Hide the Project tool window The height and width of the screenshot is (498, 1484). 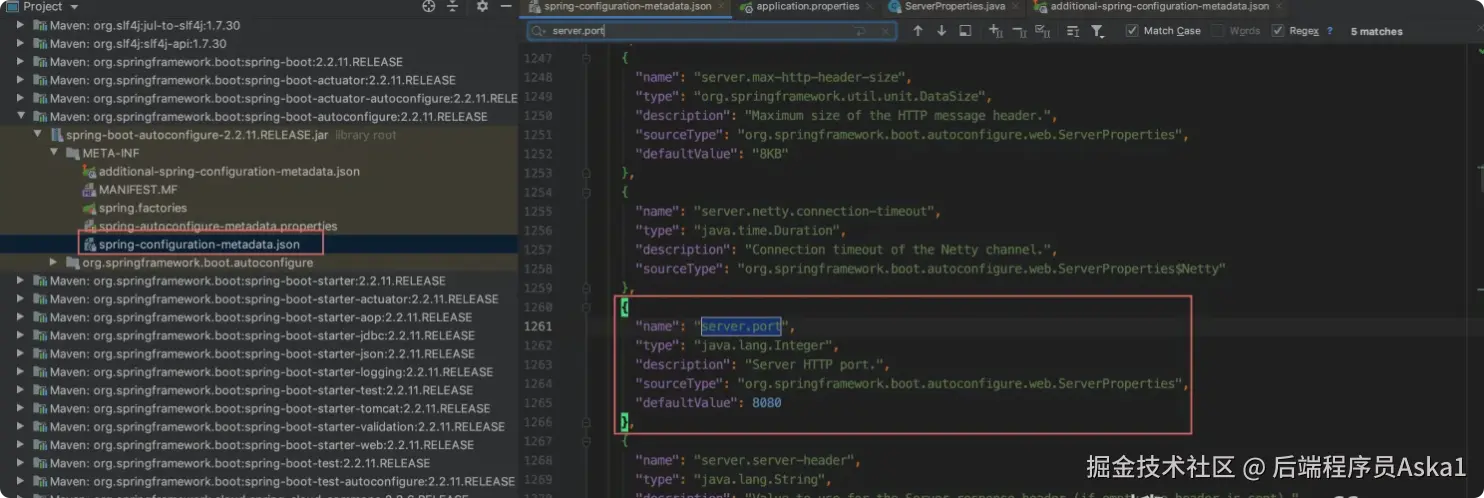(505, 6)
